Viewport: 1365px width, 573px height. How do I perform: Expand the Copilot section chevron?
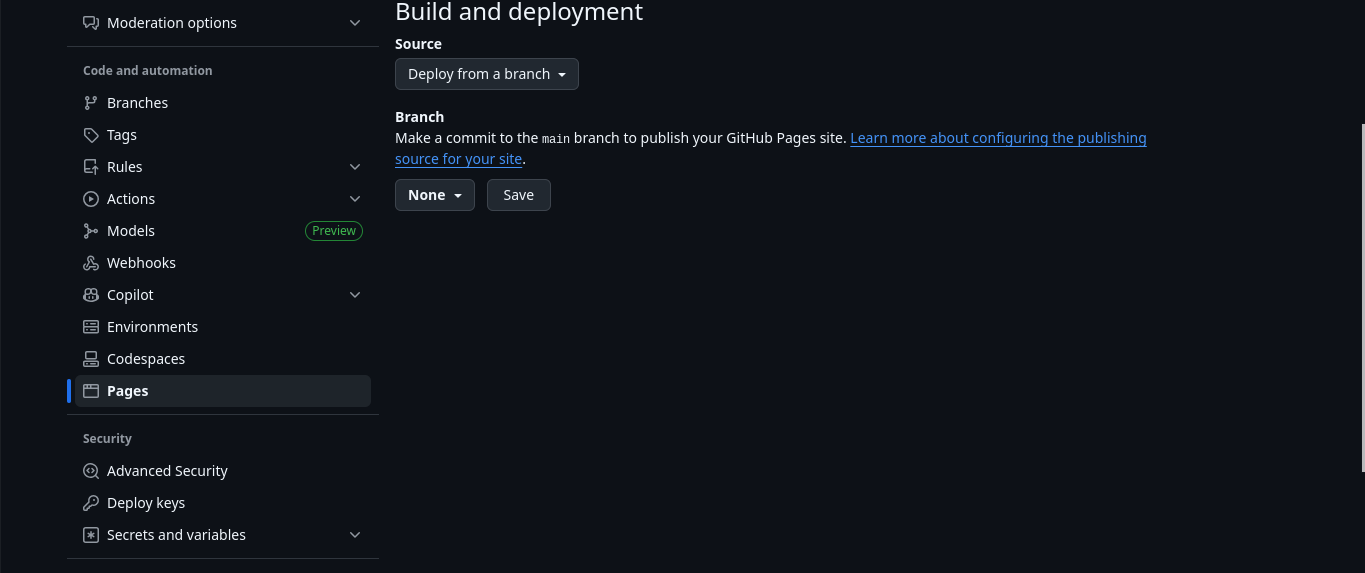[x=355, y=295]
